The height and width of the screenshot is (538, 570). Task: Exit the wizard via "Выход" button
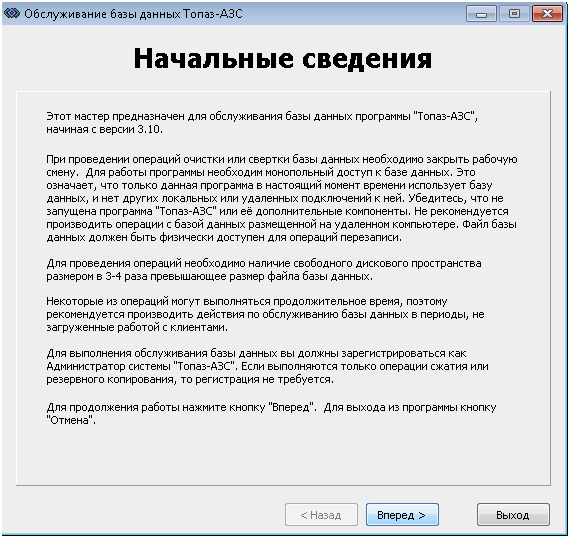click(x=513, y=515)
